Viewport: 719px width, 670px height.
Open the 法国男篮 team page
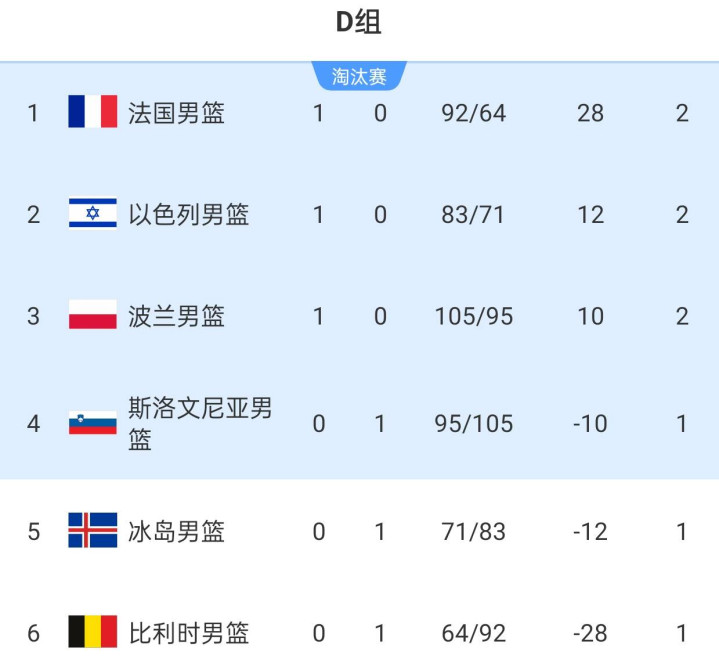(x=176, y=113)
